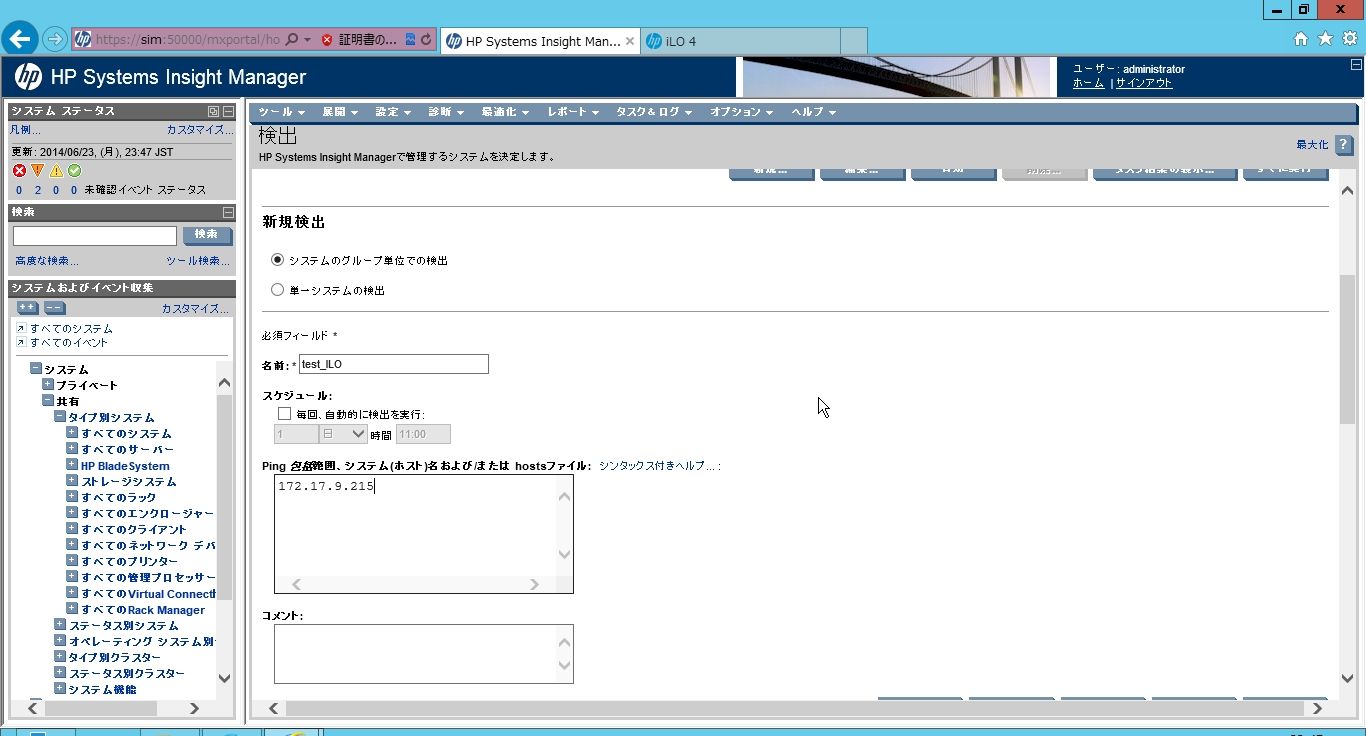Click the system search input field
The width and height of the screenshot is (1366, 736).
95,235
